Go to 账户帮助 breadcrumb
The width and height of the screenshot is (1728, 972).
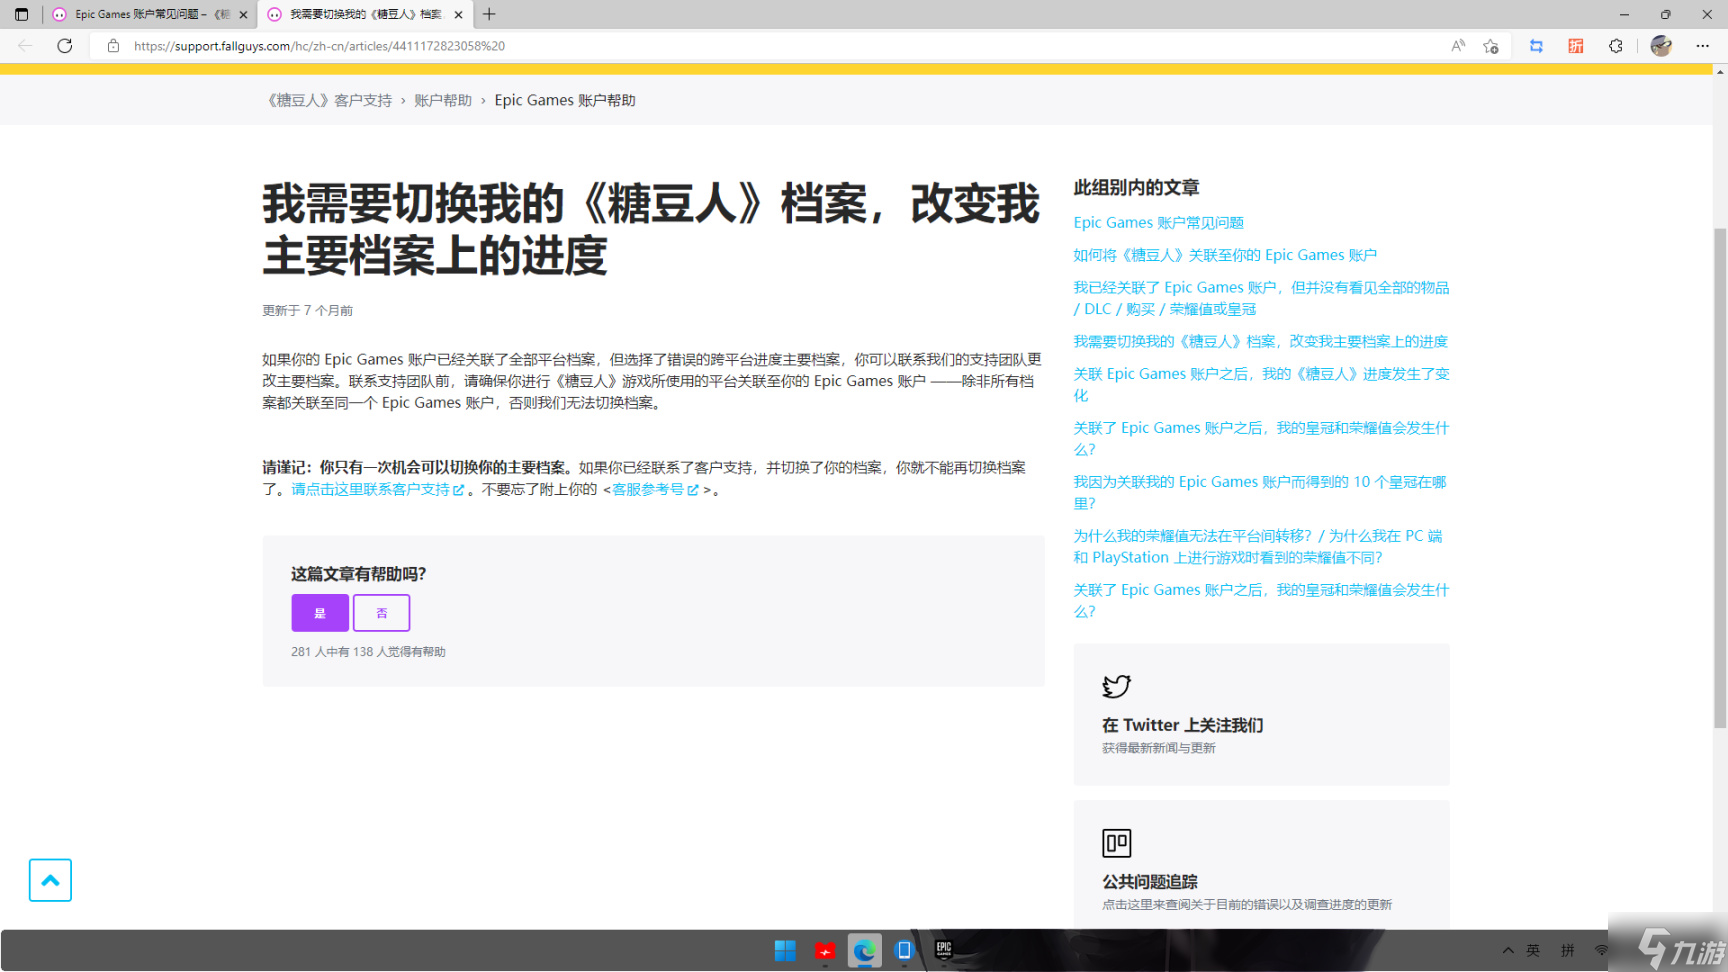pyautogui.click(x=443, y=100)
